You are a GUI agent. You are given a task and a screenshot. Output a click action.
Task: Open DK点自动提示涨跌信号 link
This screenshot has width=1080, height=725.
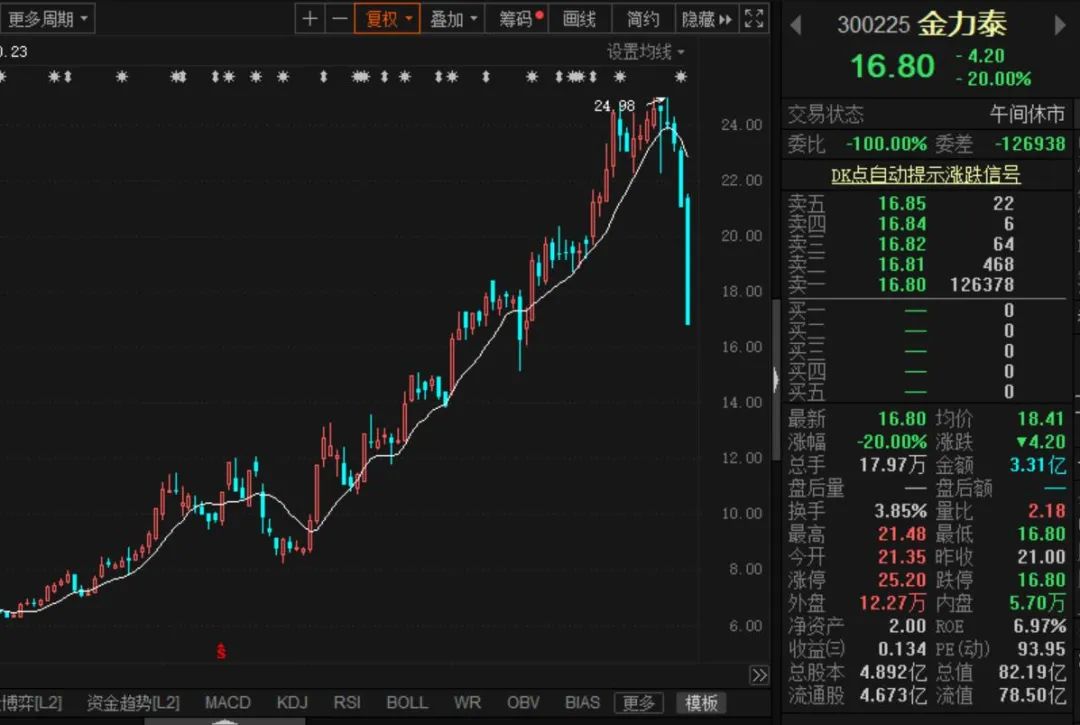(x=925, y=175)
